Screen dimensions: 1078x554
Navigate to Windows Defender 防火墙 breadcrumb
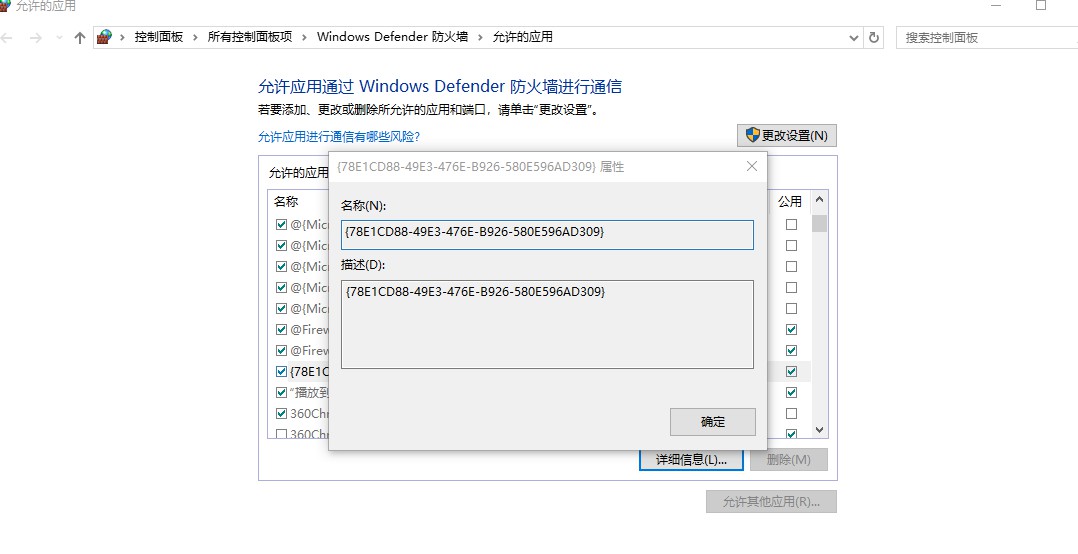click(x=392, y=37)
